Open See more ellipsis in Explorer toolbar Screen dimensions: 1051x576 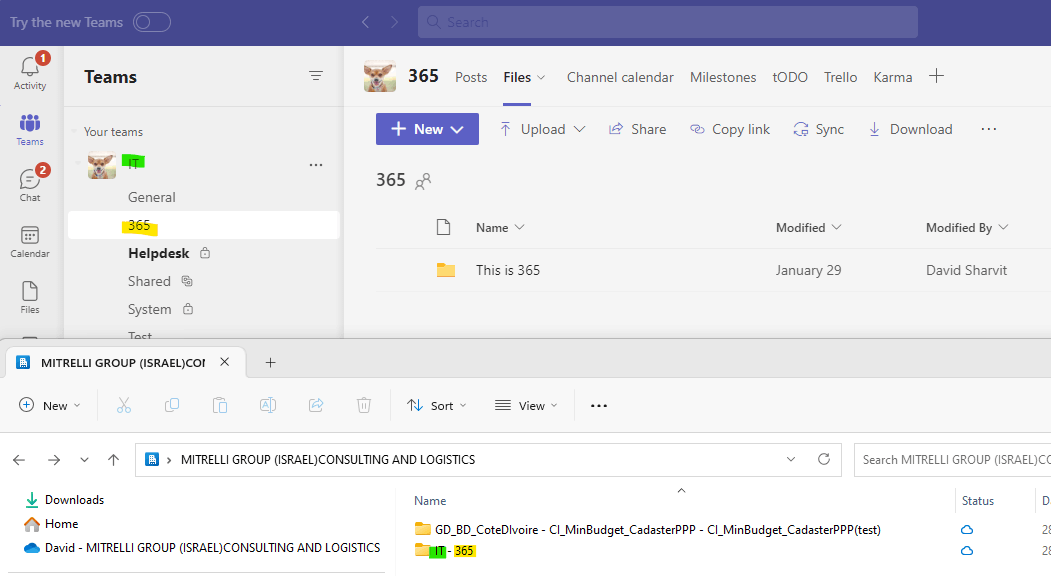[599, 406]
